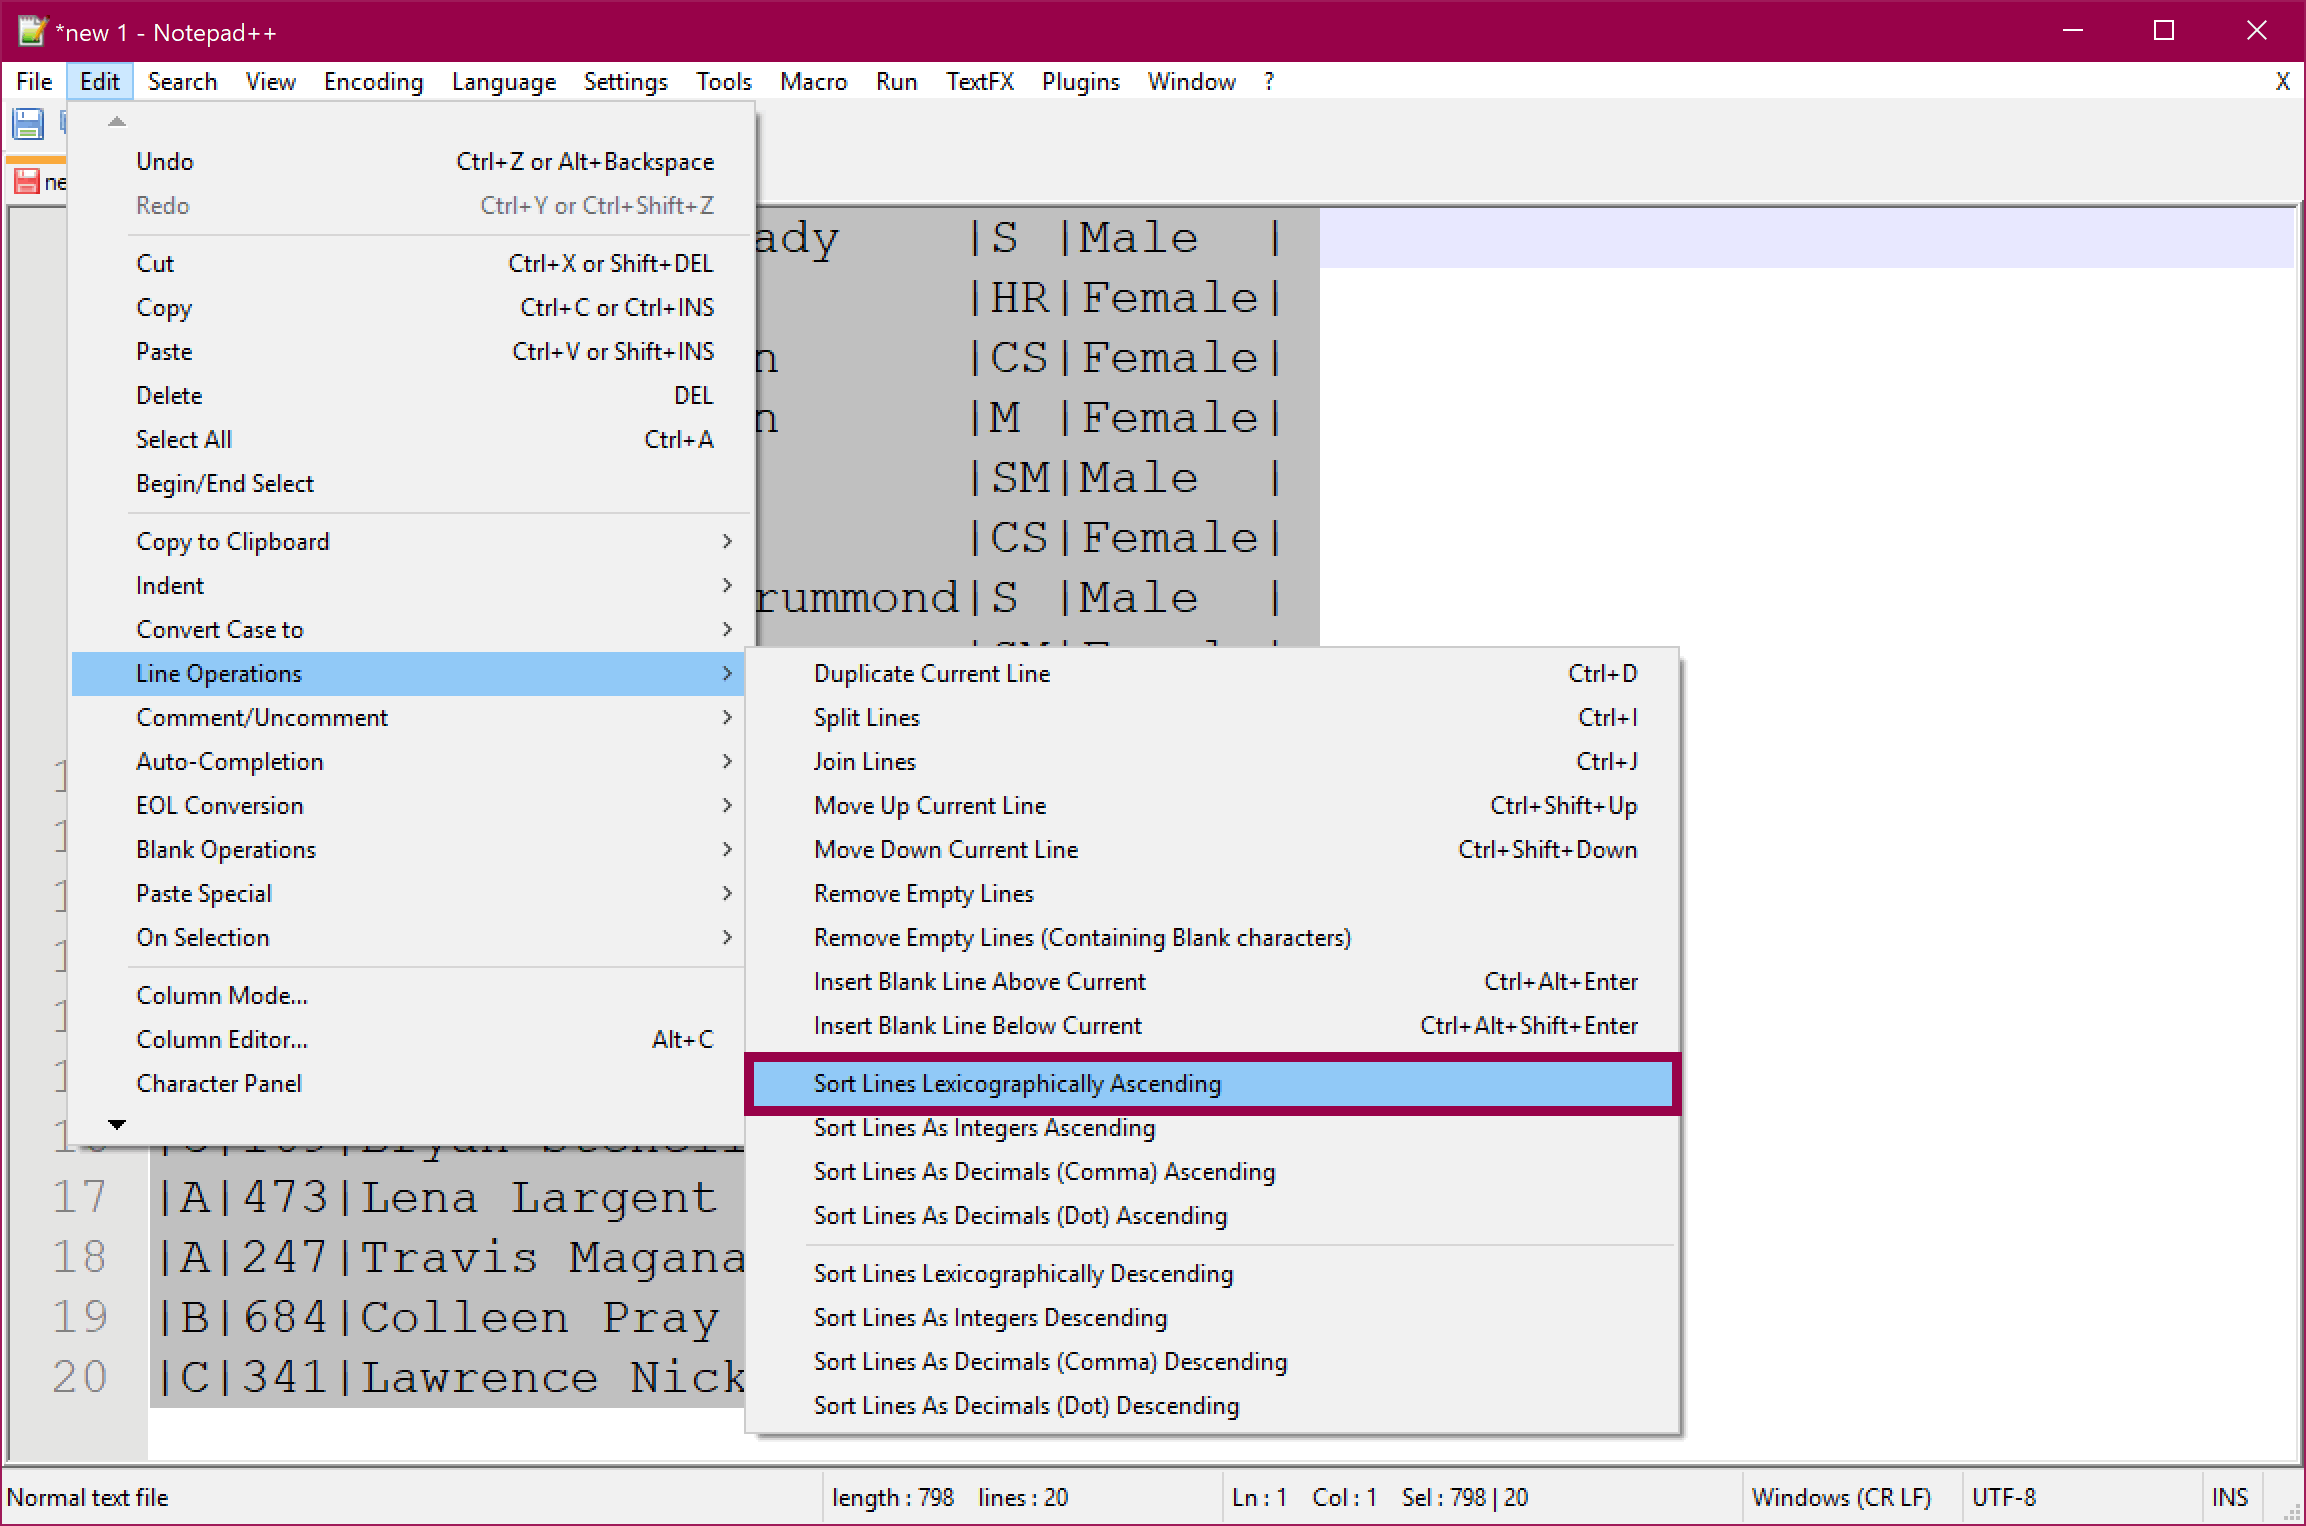Click the Notepad++ title bar app icon

tap(32, 31)
